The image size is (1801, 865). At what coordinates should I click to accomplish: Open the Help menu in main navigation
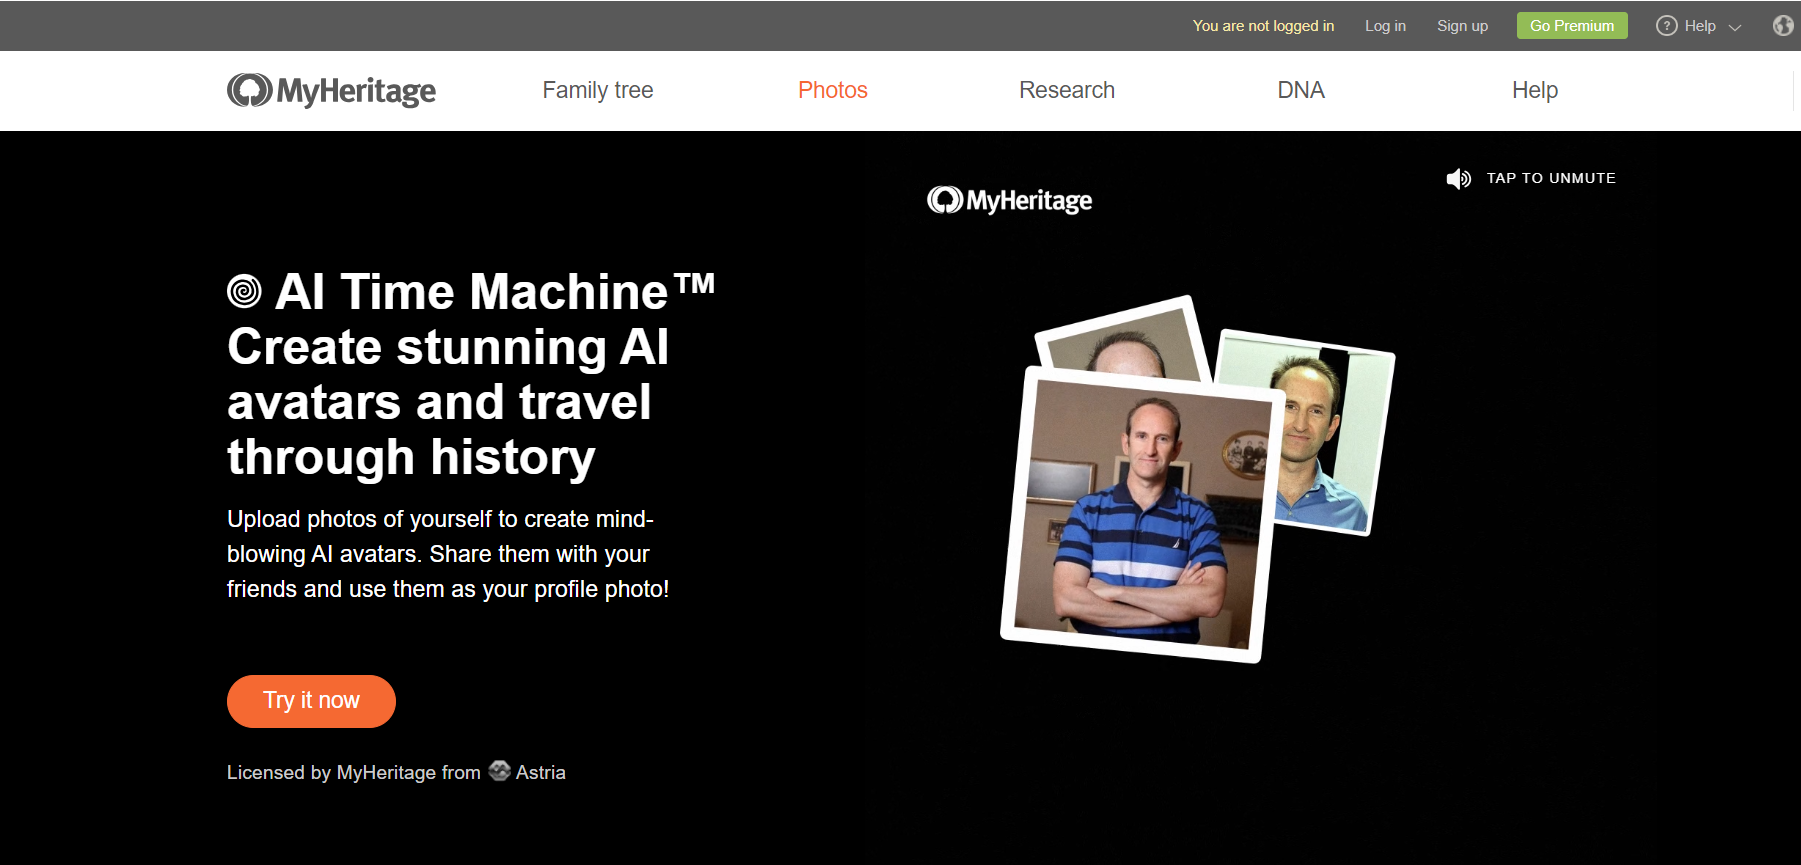[1535, 90]
